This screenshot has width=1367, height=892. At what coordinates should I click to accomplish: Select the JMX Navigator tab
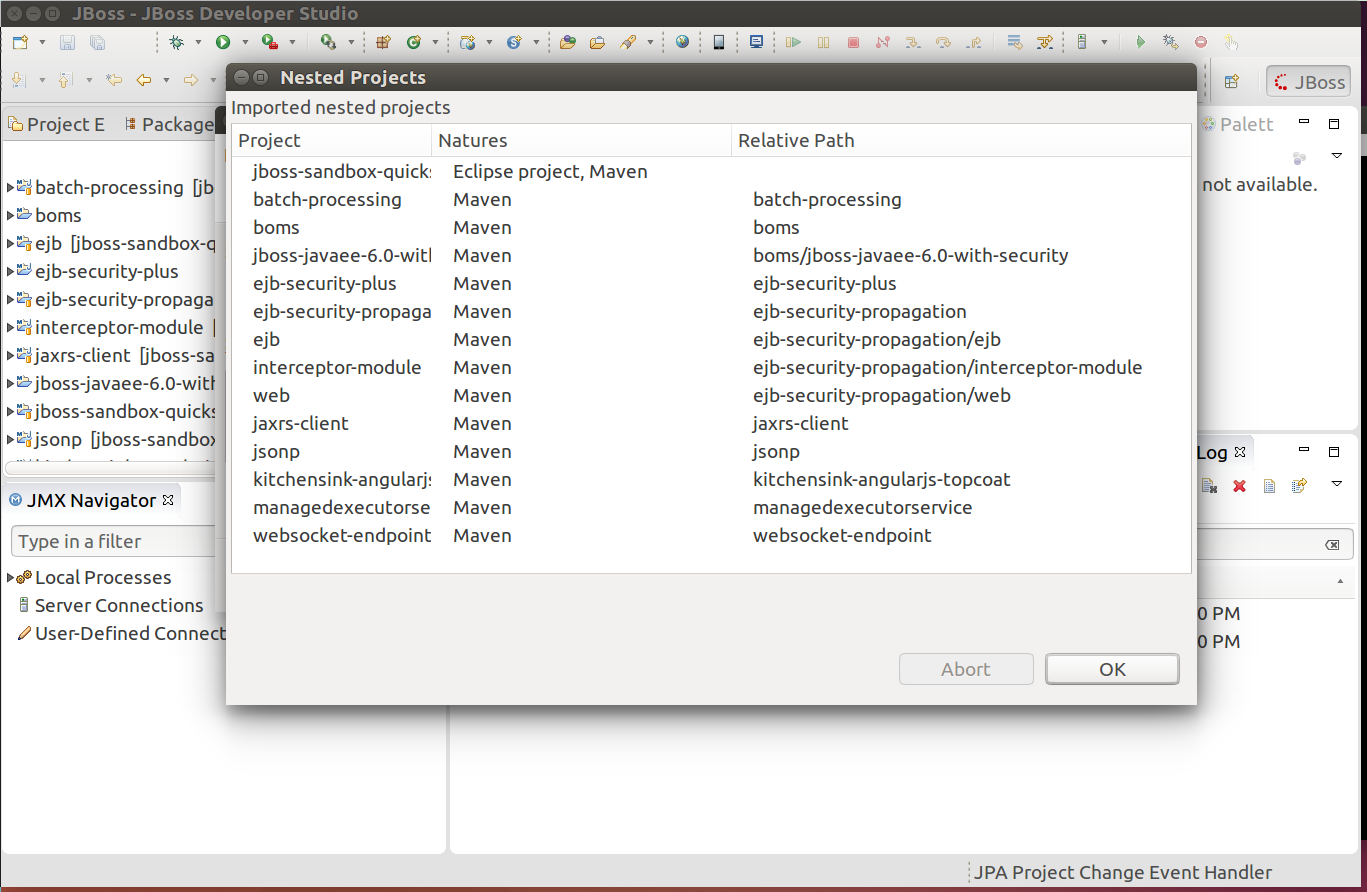(x=91, y=500)
